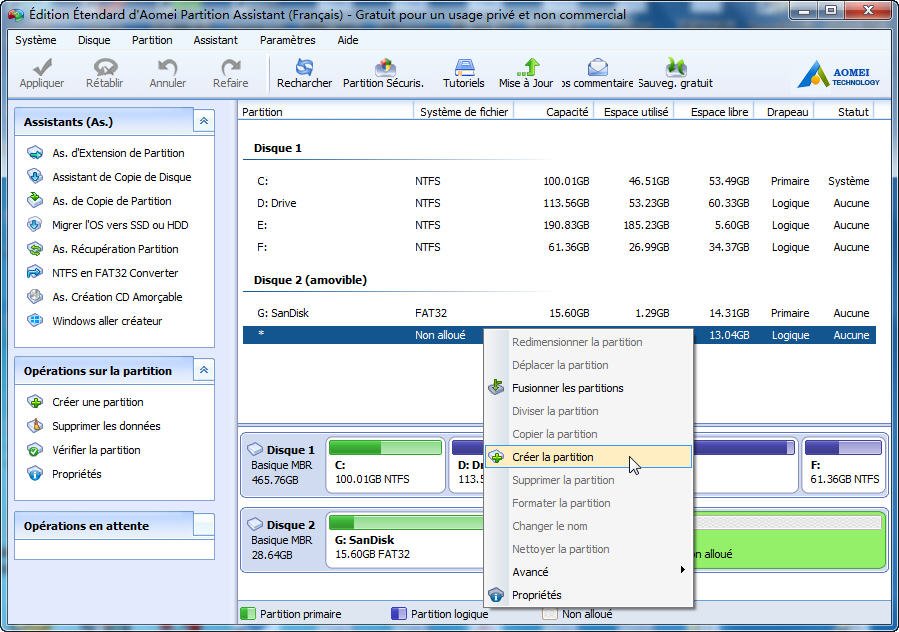Select the D: Drive partition row
The width and height of the screenshot is (899, 632).
pyautogui.click(x=560, y=203)
